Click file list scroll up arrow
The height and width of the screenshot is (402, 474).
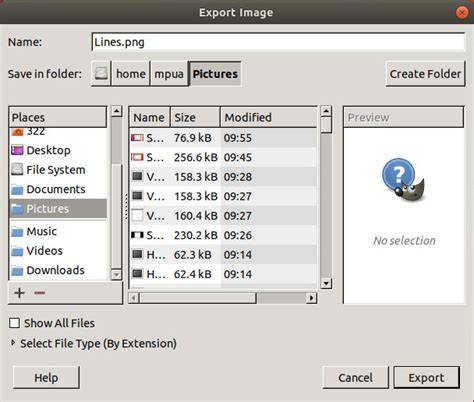326,111
